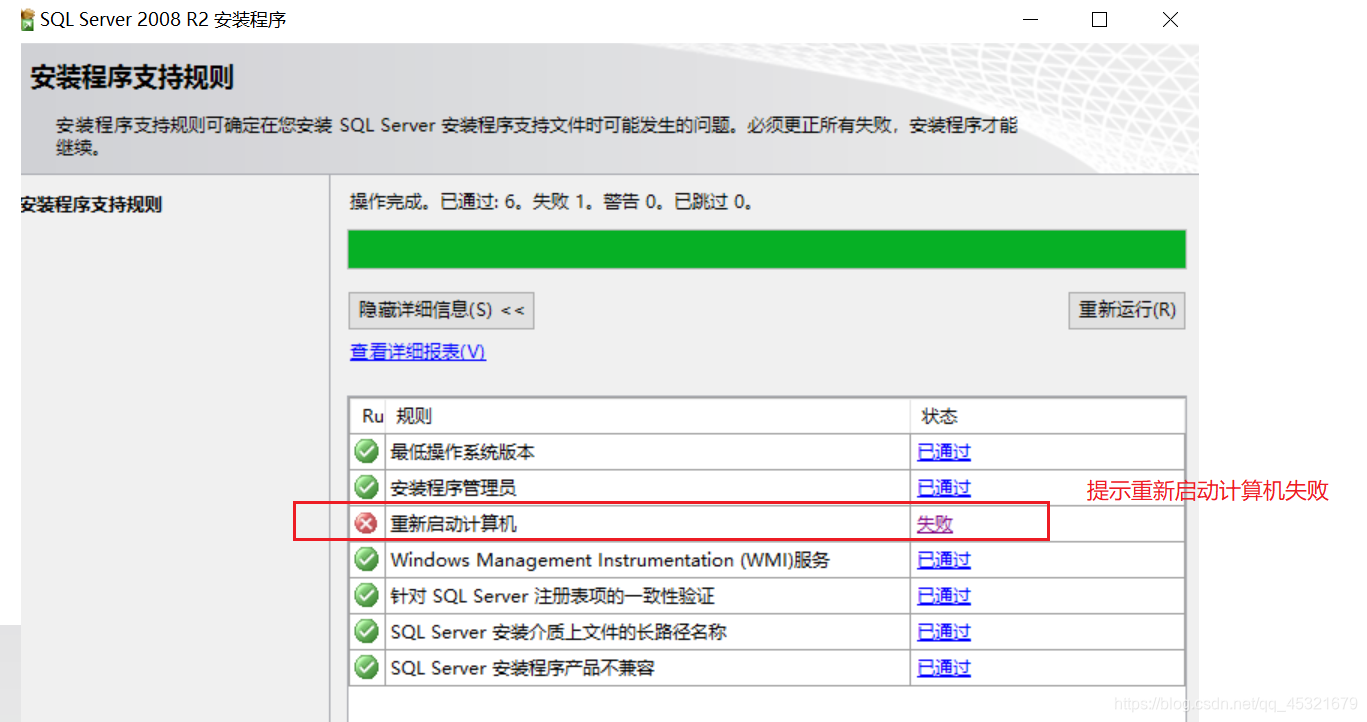1367x722 pixels.
Task: Select the 最低操作系统版本 rule text
Action: [x=462, y=452]
